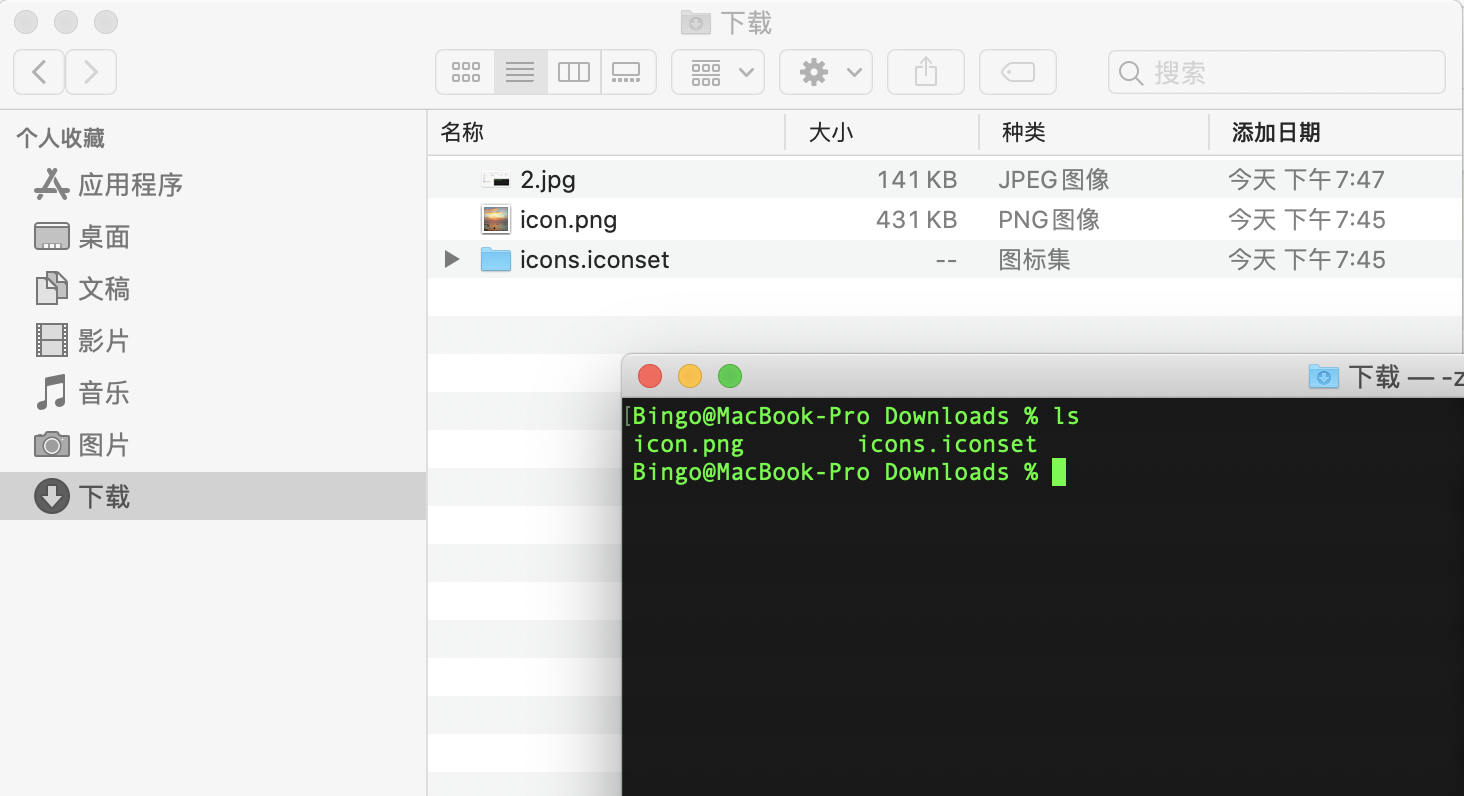Open the 音乐 folder in sidebar
This screenshot has height=796, width=1464.
[103, 392]
